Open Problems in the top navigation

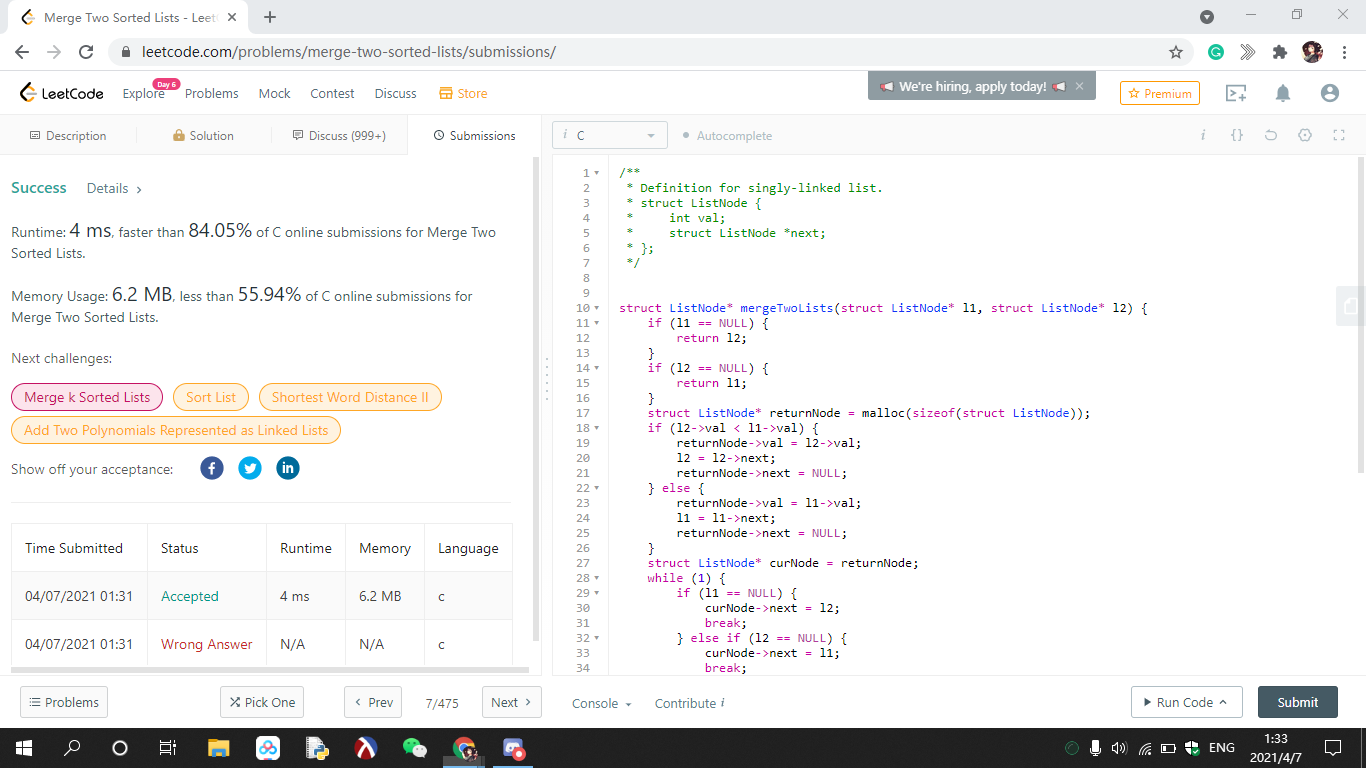(212, 93)
